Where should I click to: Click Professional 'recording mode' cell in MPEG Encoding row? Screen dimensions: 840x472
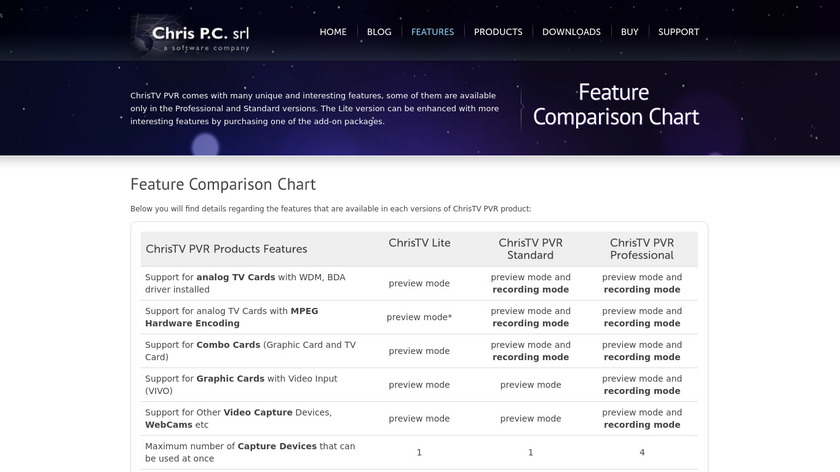point(642,317)
